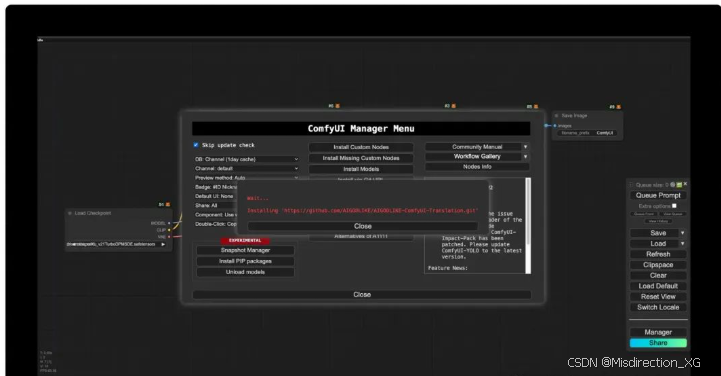This screenshot has width=721, height=376.
Task: Collapse the Load Checkpoint node dot
Action: (x=70, y=213)
